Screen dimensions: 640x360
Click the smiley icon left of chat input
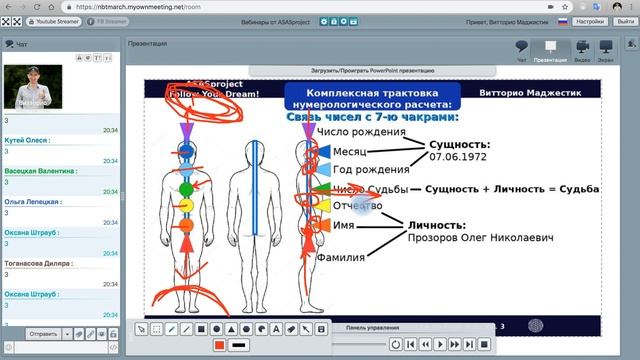pos(8,347)
